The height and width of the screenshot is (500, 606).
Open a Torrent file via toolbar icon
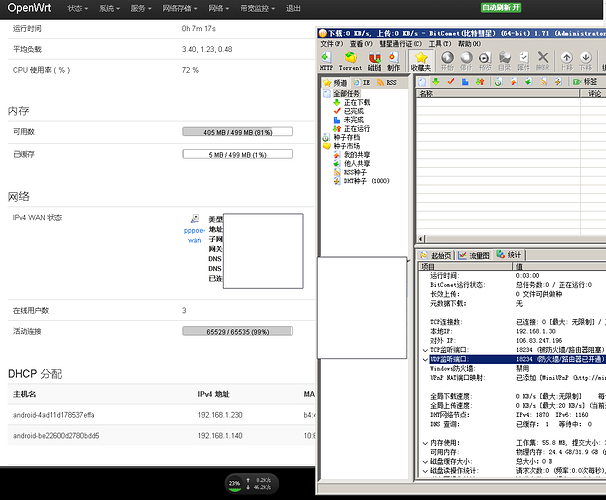tap(351, 61)
